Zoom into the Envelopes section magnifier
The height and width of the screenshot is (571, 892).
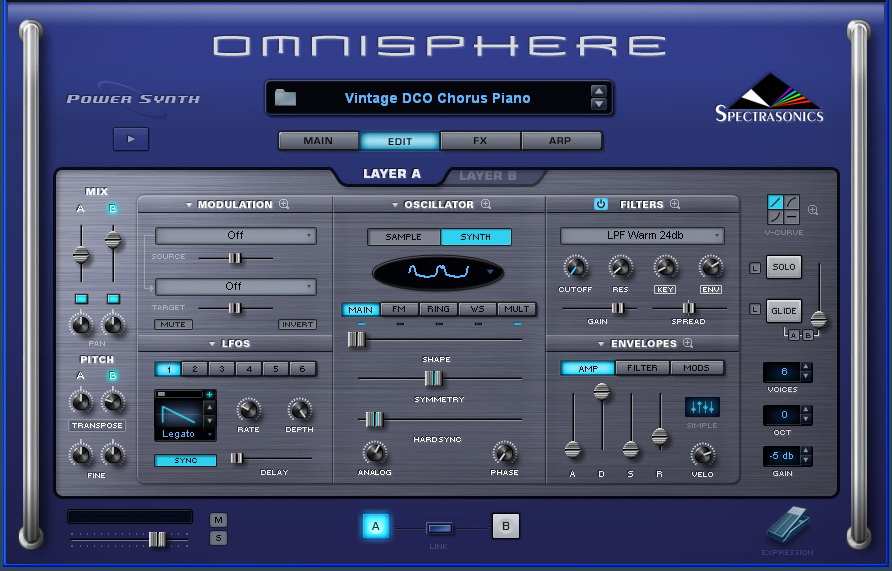pyautogui.click(x=688, y=343)
